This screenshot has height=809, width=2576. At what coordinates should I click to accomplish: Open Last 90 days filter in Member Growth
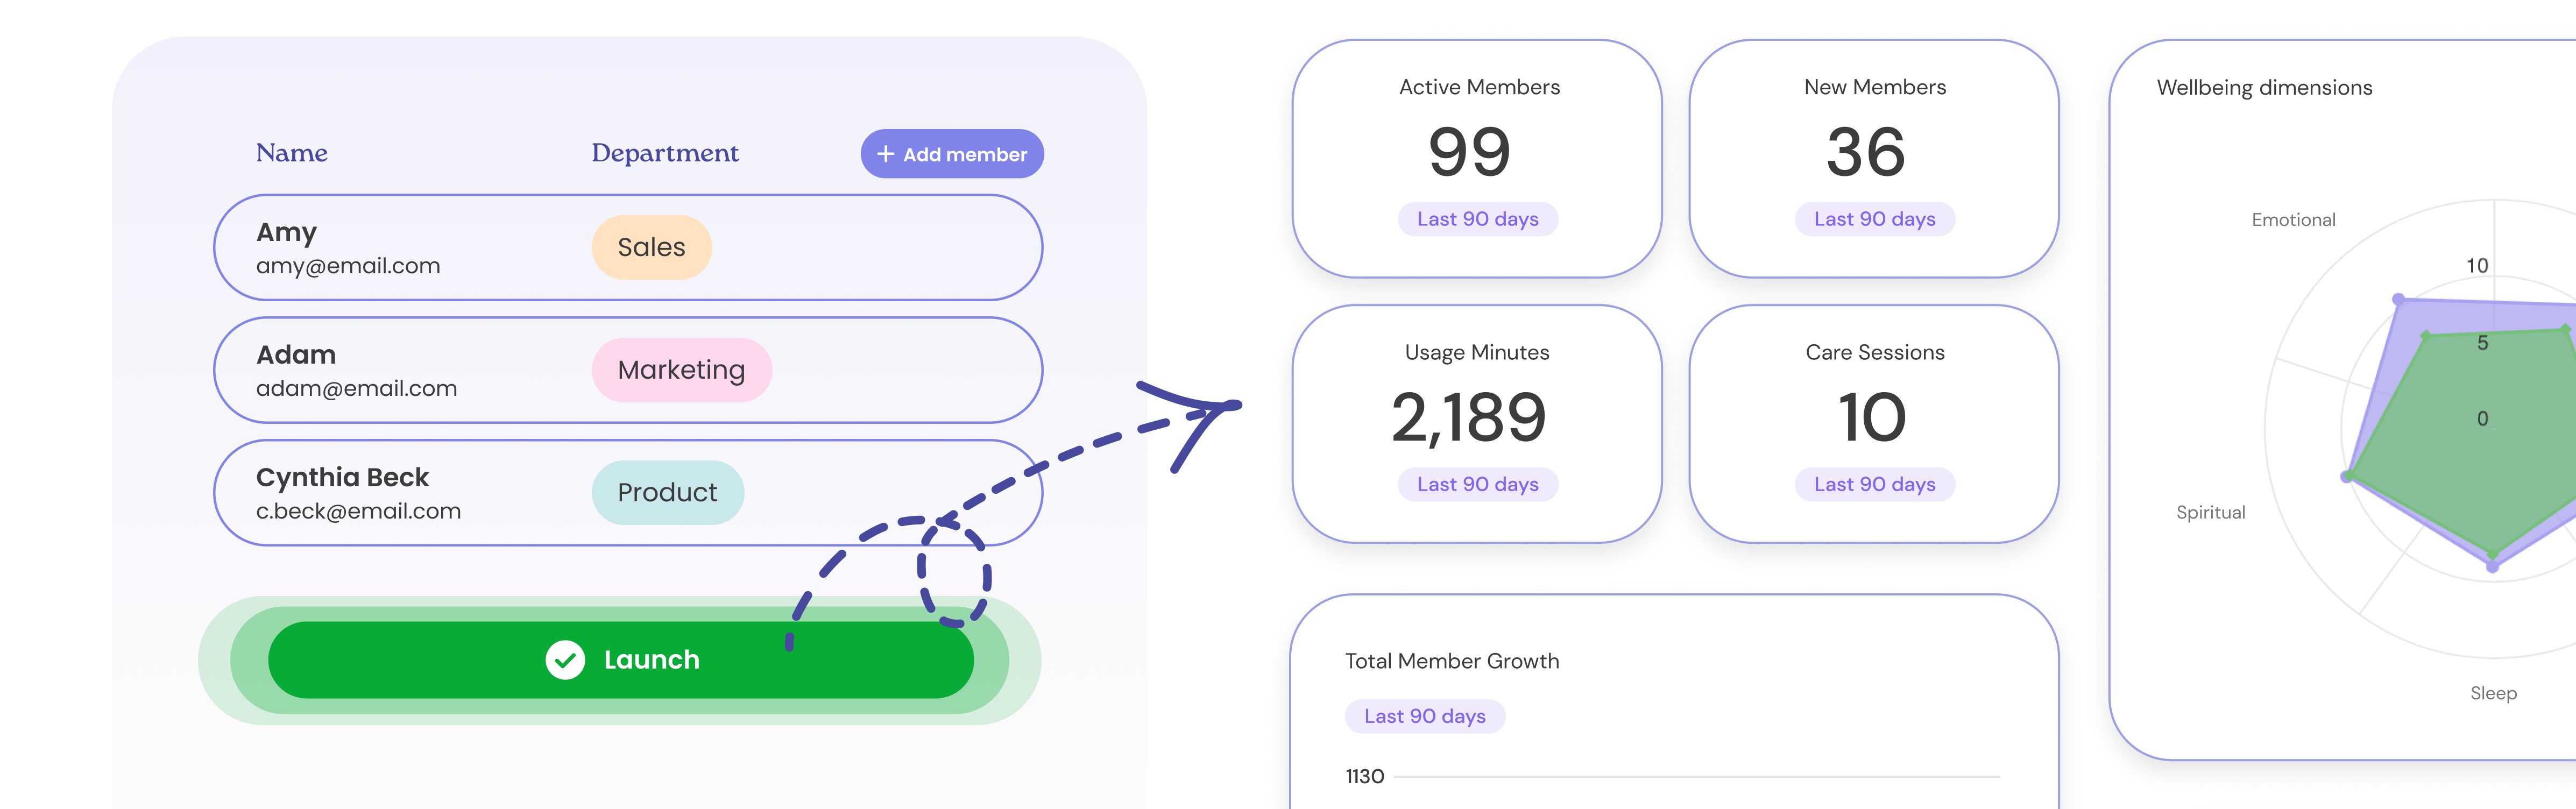pos(1424,716)
